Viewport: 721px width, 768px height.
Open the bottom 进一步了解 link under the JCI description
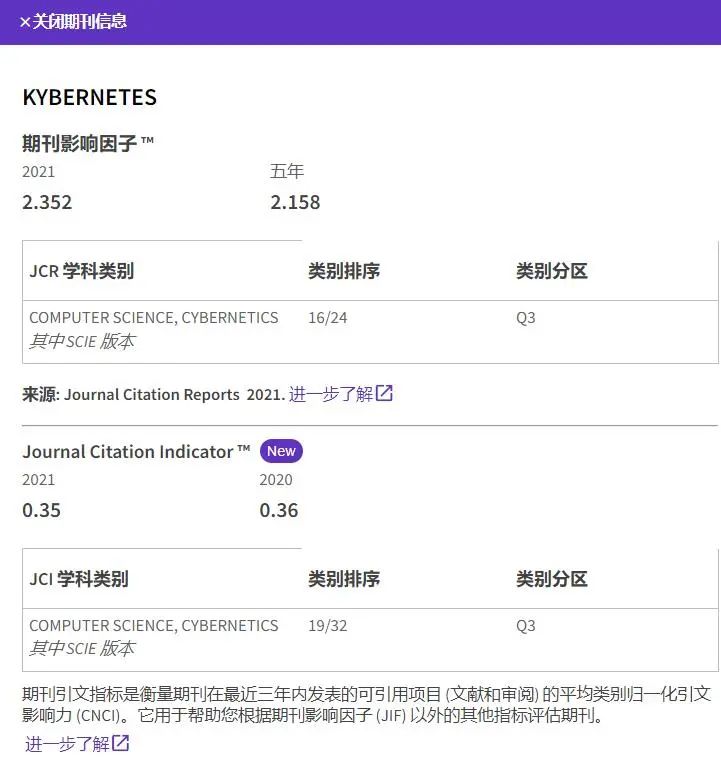point(67,744)
